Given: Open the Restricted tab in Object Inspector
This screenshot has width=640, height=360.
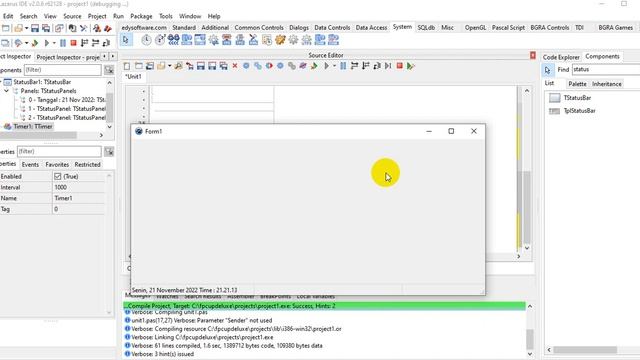Looking at the screenshot, I should 87,164.
